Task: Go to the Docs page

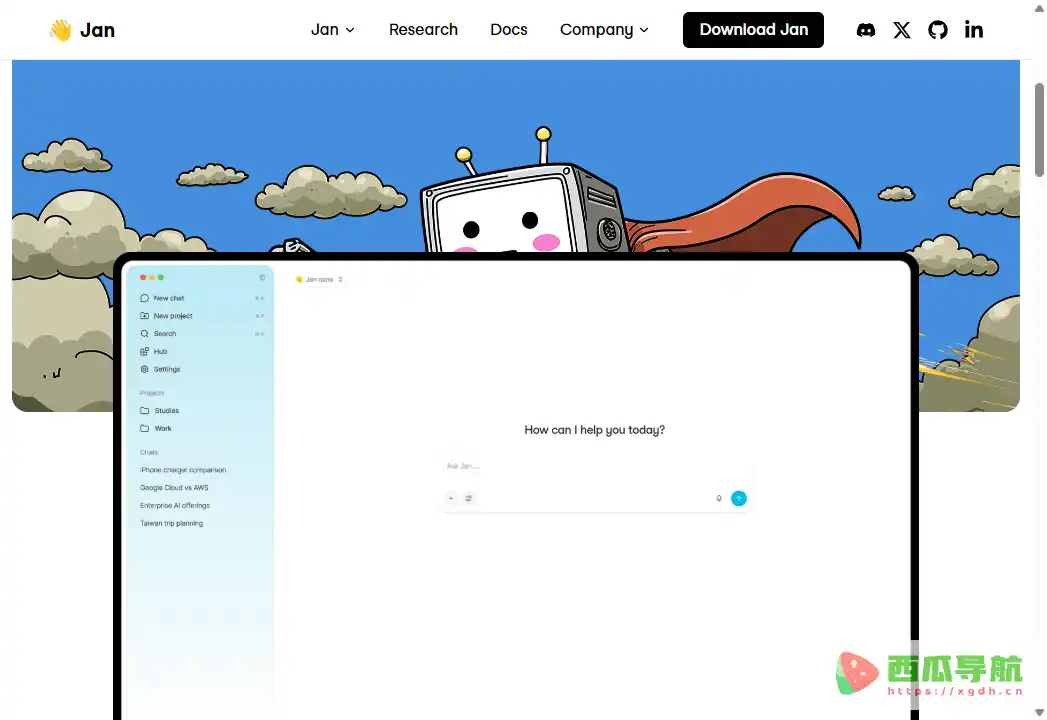Action: (x=509, y=30)
